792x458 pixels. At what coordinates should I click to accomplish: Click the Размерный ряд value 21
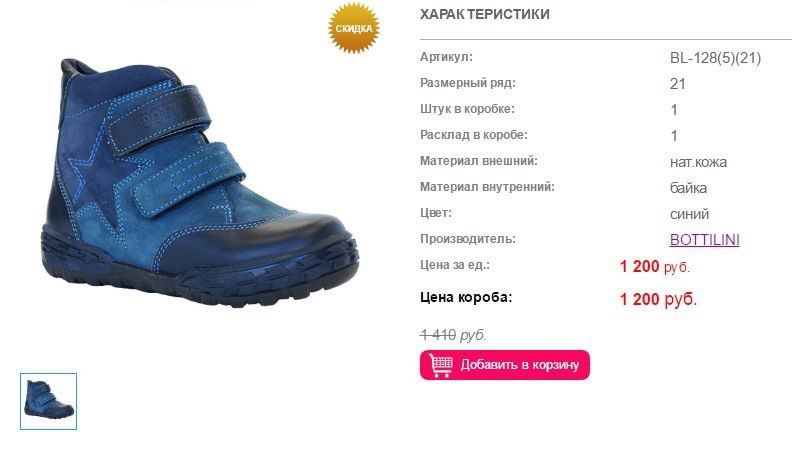click(678, 84)
